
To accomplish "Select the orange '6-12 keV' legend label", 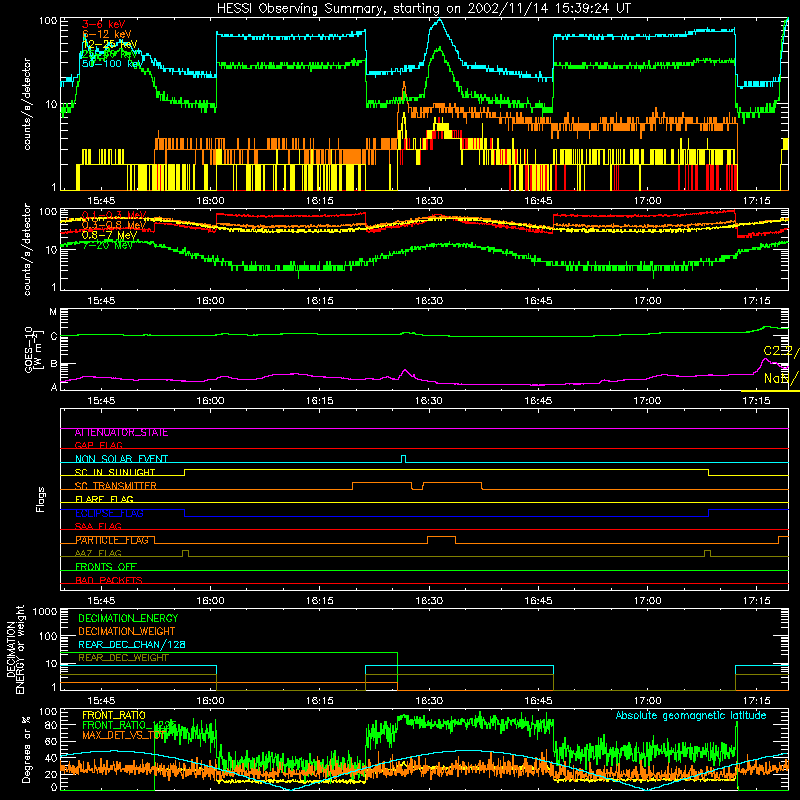I will coord(107,34).
